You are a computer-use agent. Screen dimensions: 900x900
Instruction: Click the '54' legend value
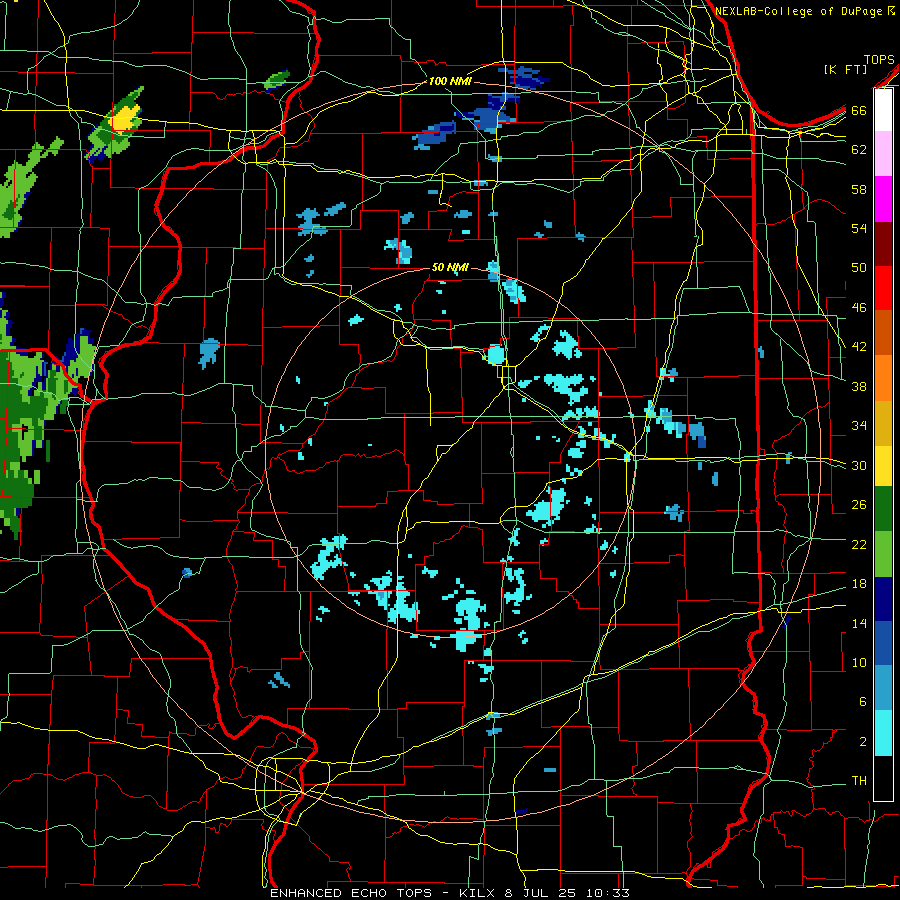point(859,228)
